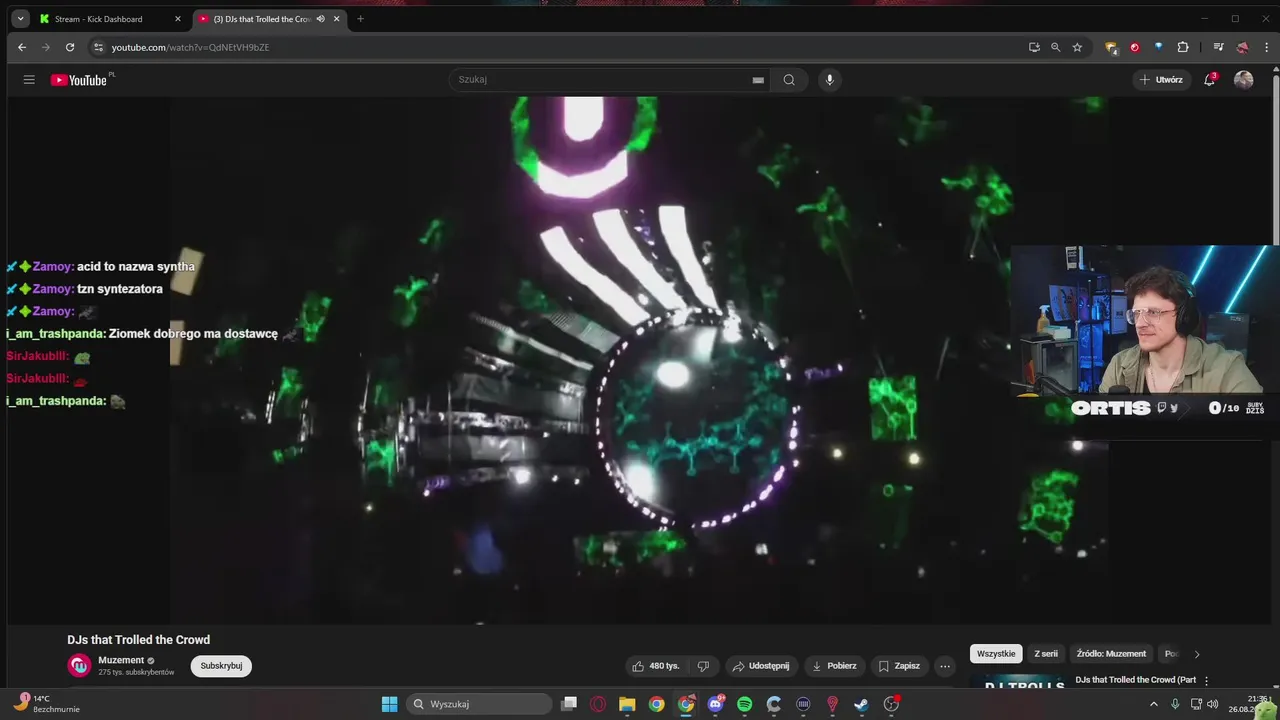Bookmark this page with the star icon
Image resolution: width=1280 pixels, height=720 pixels.
click(x=1077, y=47)
